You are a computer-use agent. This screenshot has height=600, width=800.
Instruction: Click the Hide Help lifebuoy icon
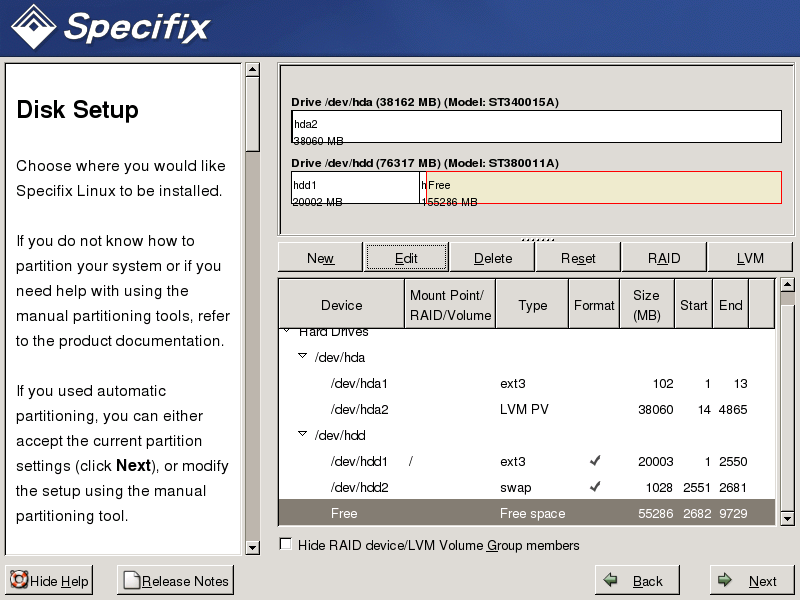pos(18,581)
